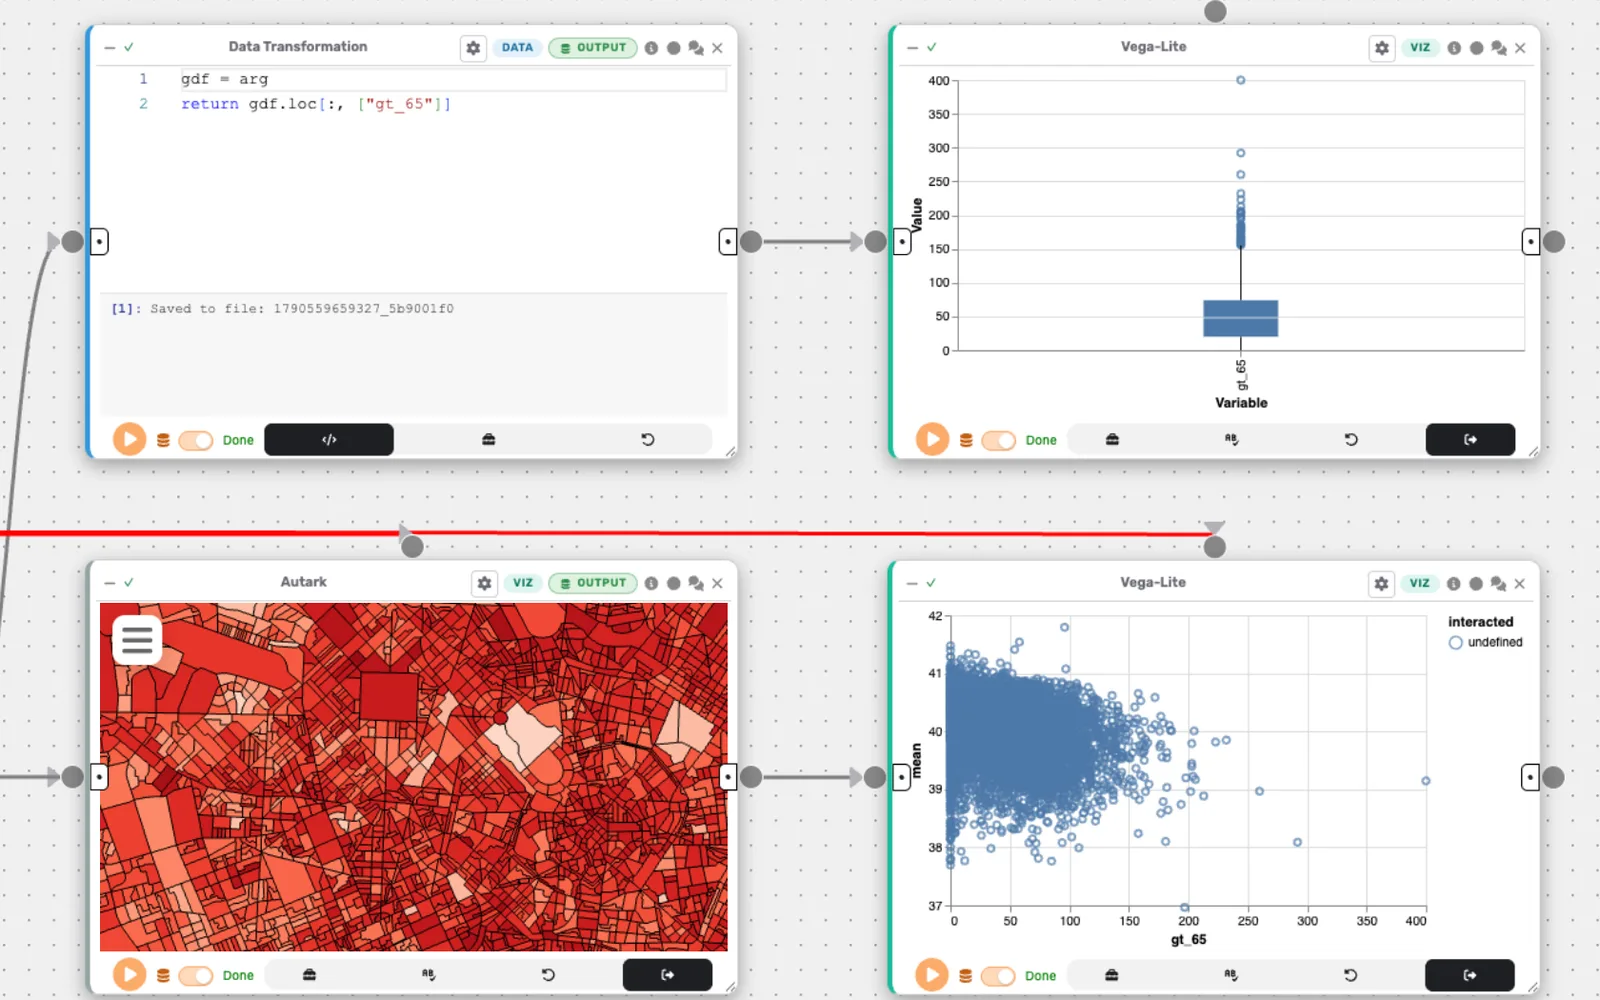1600x1000 pixels.
Task: Run the Autark node play button
Action: (129, 975)
